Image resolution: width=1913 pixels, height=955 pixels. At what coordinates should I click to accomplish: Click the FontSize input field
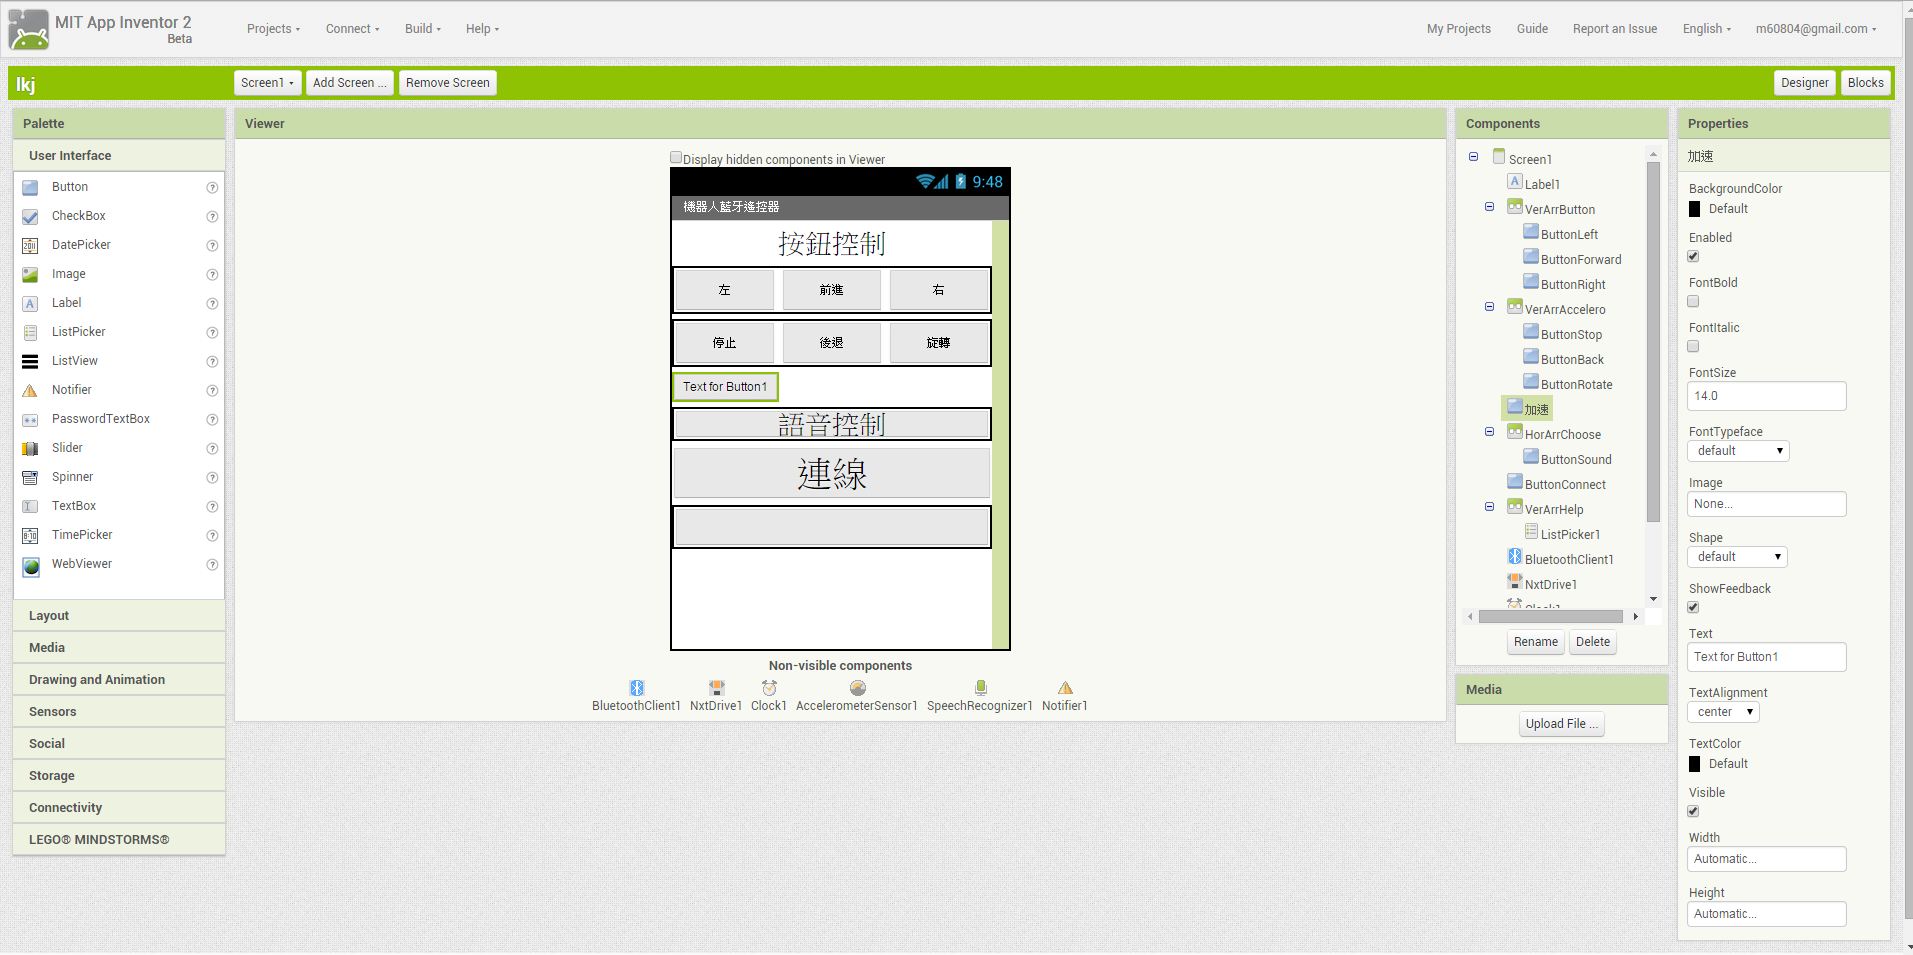click(1766, 396)
